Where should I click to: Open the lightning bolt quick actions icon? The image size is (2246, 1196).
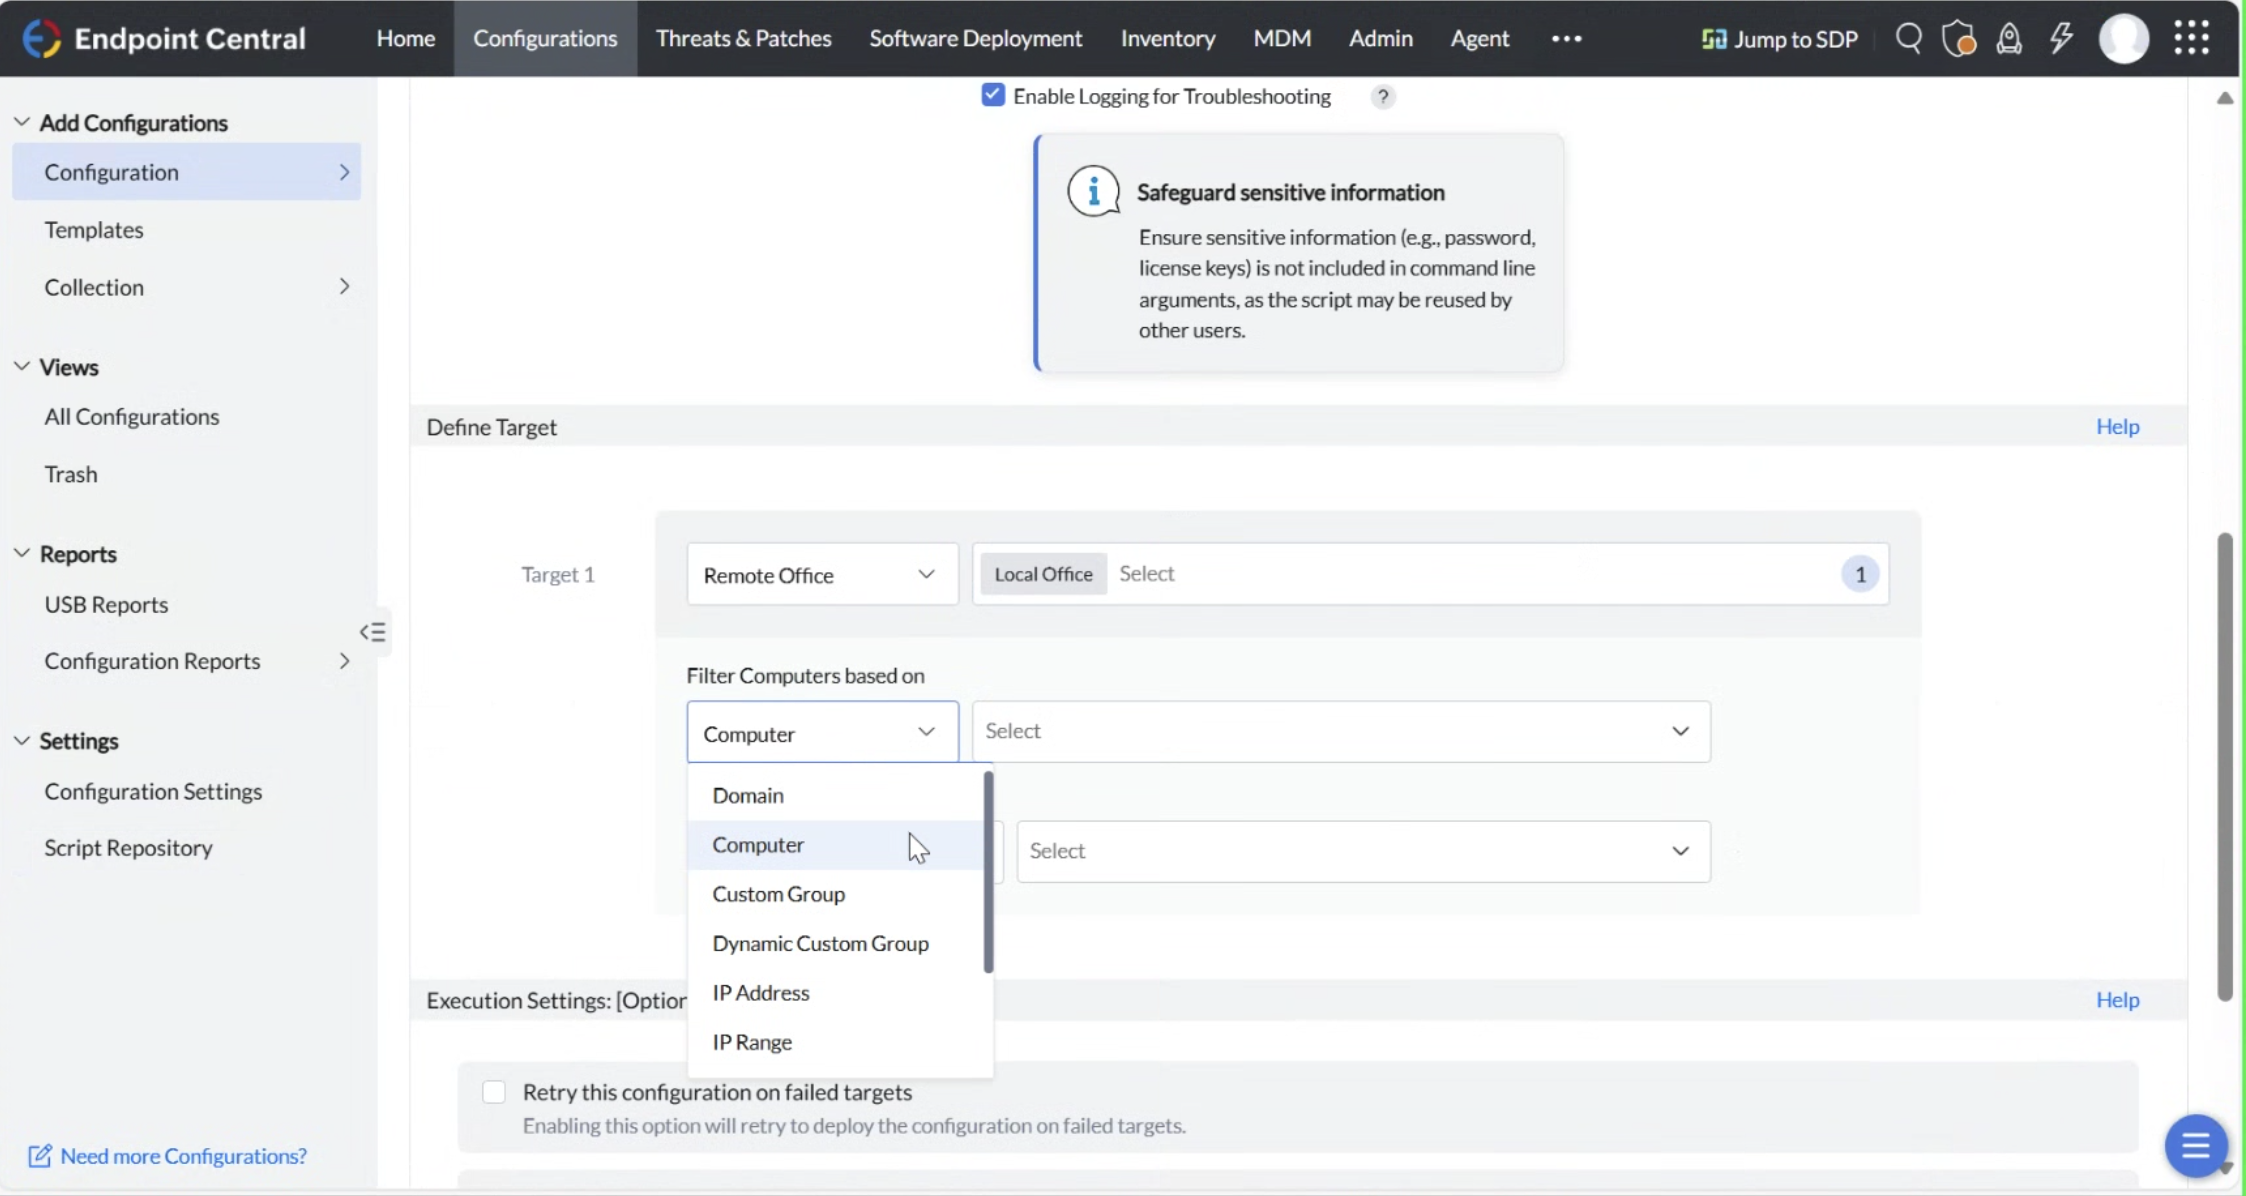click(x=2061, y=38)
